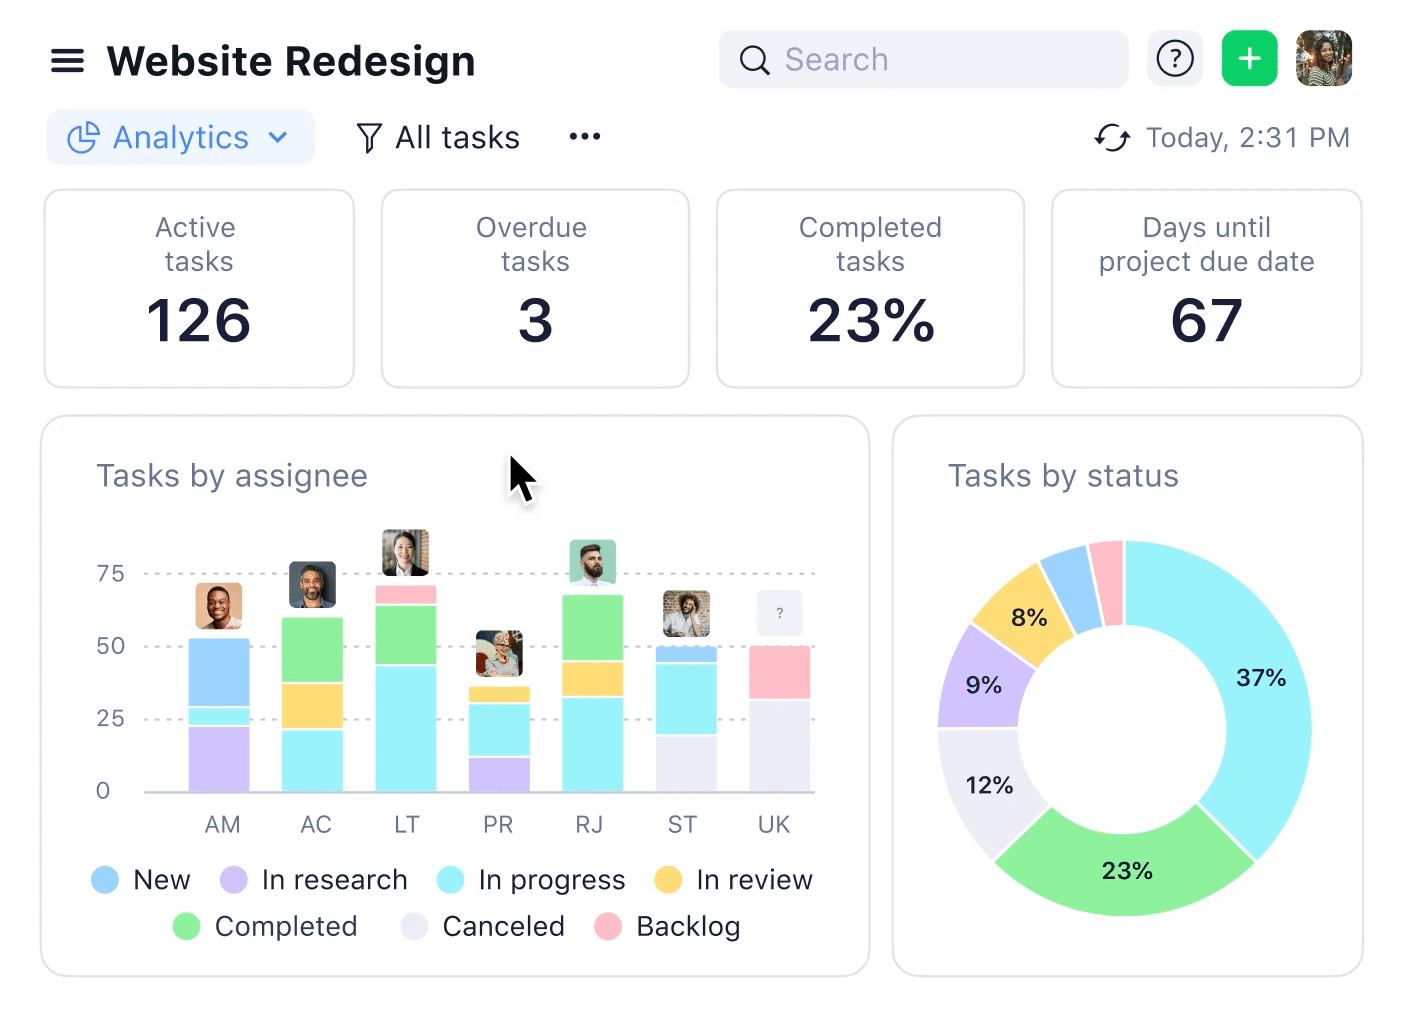Expand the Analytics view dropdown
1408x1024 pixels.
(x=180, y=138)
